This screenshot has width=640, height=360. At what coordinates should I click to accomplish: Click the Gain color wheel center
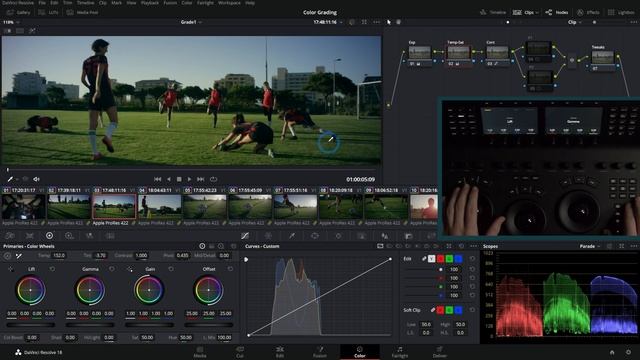(149, 290)
